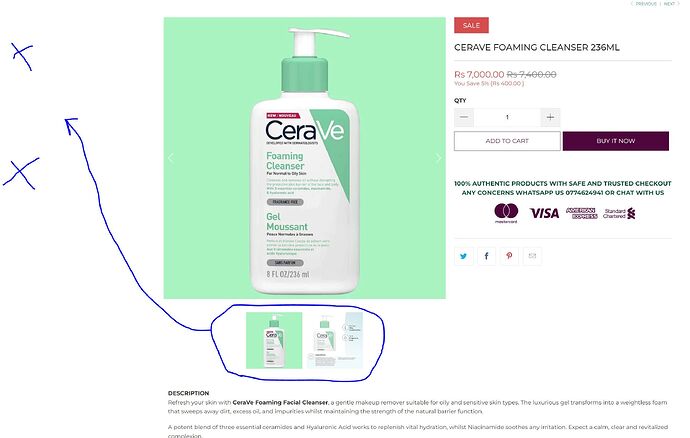
Task: Click the Visa payment logo
Action: click(544, 213)
